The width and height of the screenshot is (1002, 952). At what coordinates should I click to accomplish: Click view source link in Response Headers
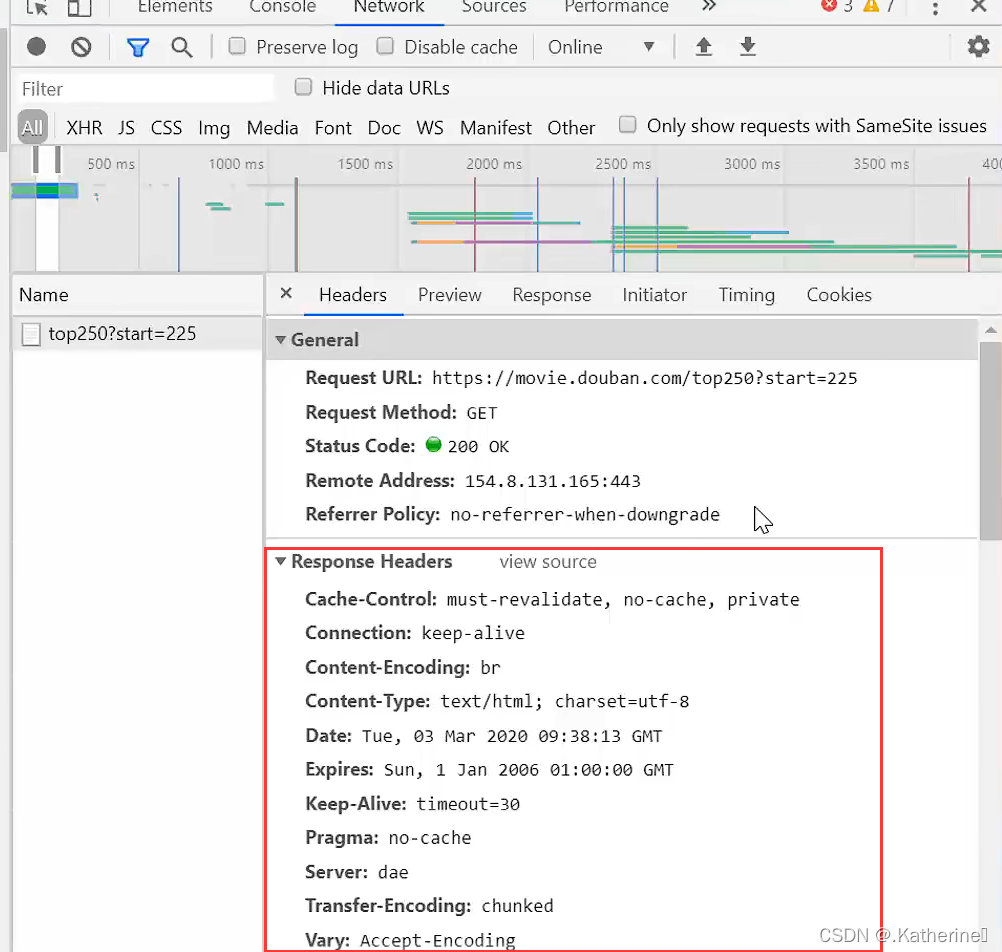pyautogui.click(x=548, y=562)
